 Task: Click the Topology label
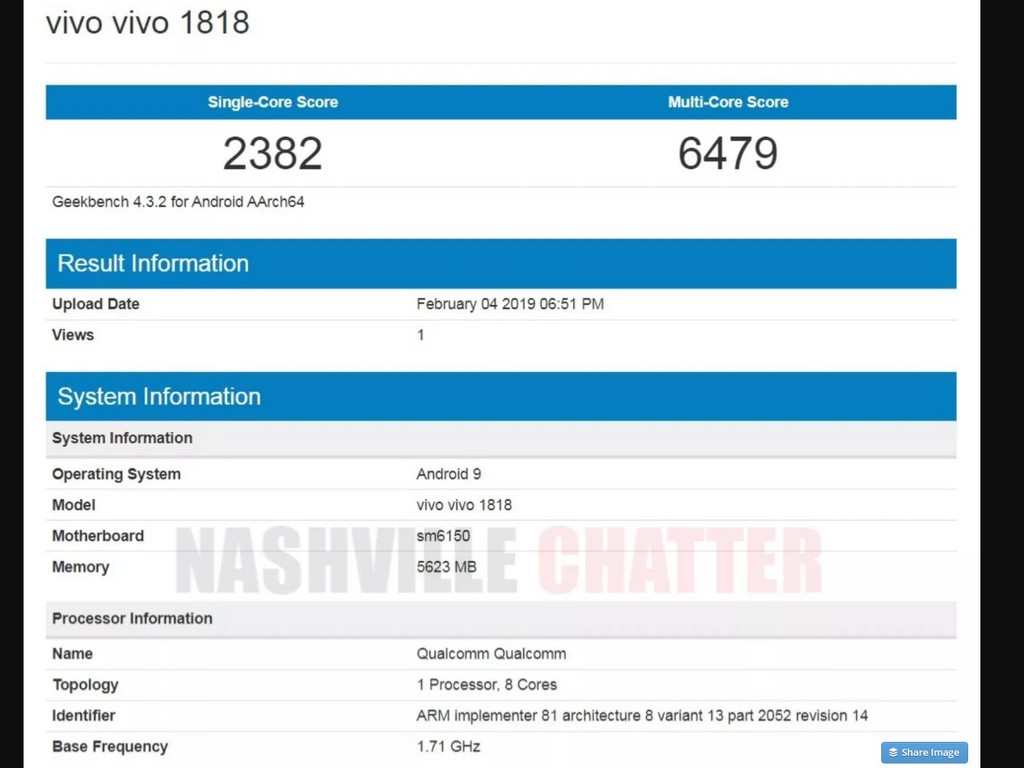click(86, 685)
